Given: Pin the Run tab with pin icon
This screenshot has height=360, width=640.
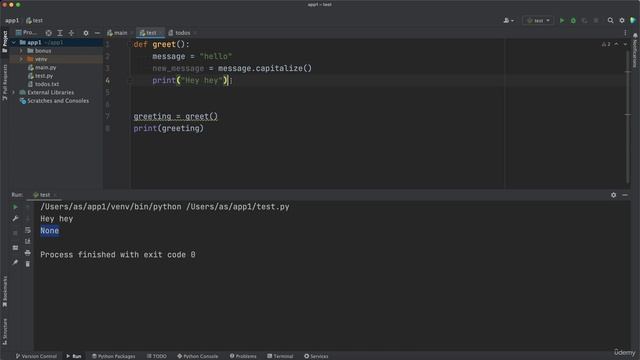Looking at the screenshot, I should [x=15, y=262].
